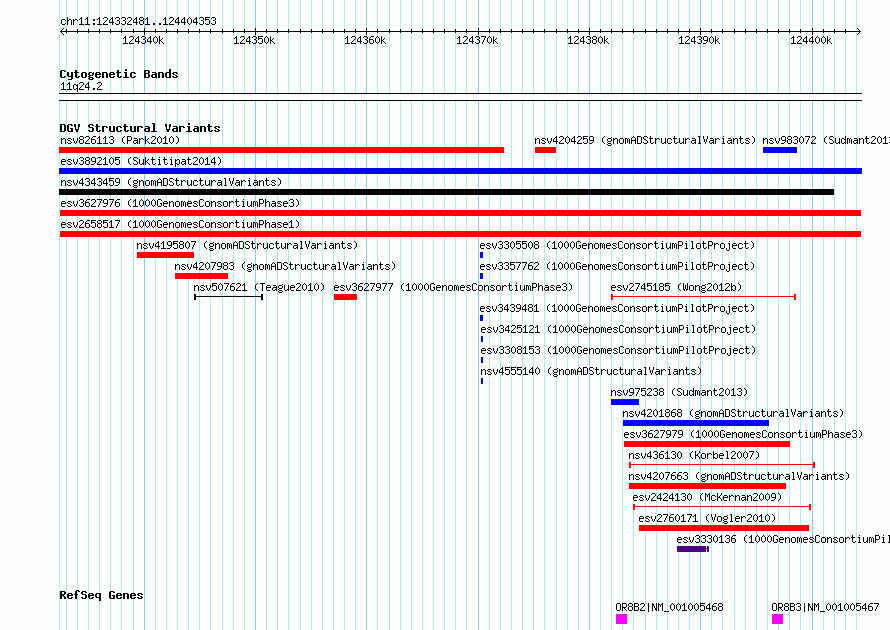Open the nsv4343459 gnomAD variant label
This screenshot has width=890, height=630.
171,182
